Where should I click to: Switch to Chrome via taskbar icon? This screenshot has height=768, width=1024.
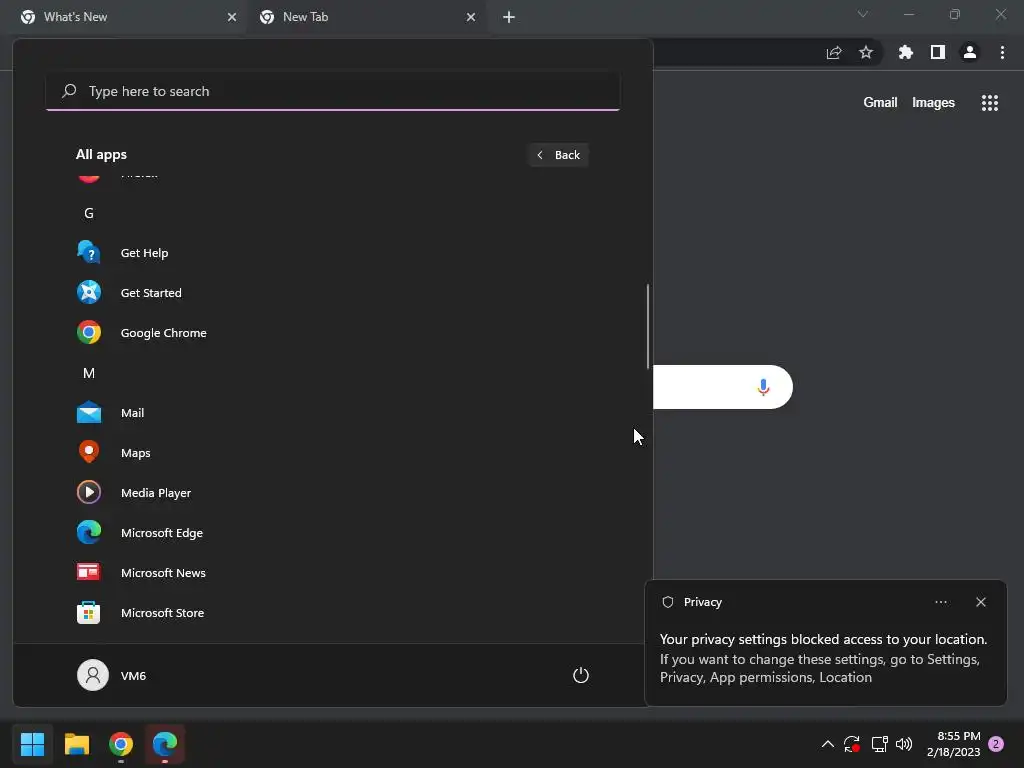pos(121,744)
